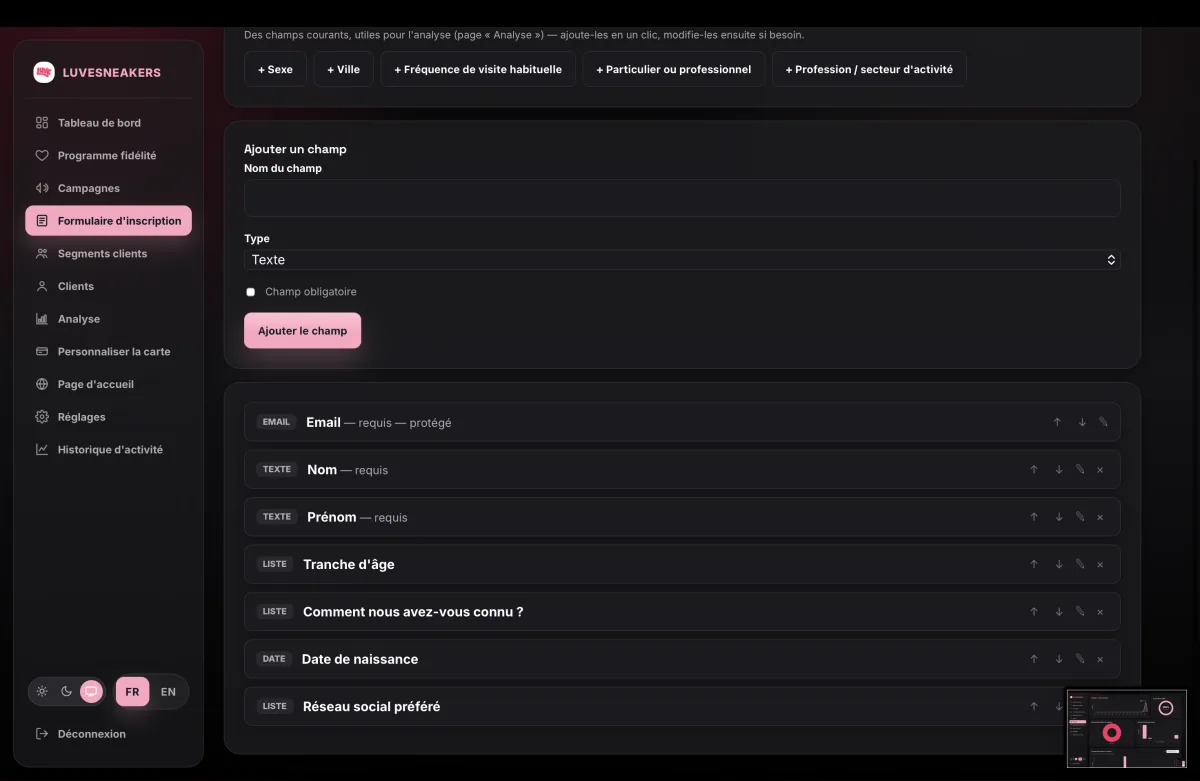Add the suggested + Ville field
This screenshot has height=781, width=1200.
pyautogui.click(x=343, y=70)
